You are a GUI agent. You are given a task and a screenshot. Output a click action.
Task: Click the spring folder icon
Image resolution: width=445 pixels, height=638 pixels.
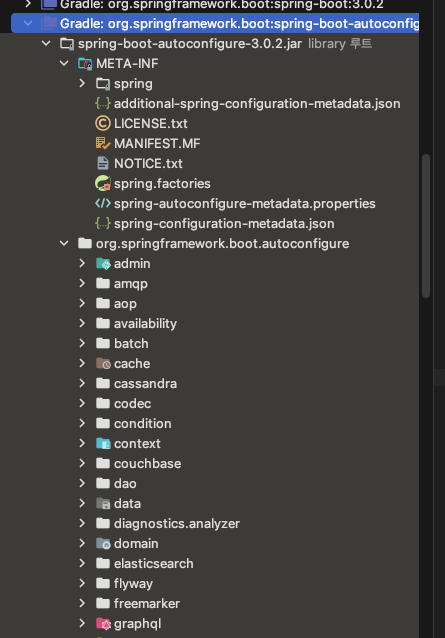(x=103, y=83)
